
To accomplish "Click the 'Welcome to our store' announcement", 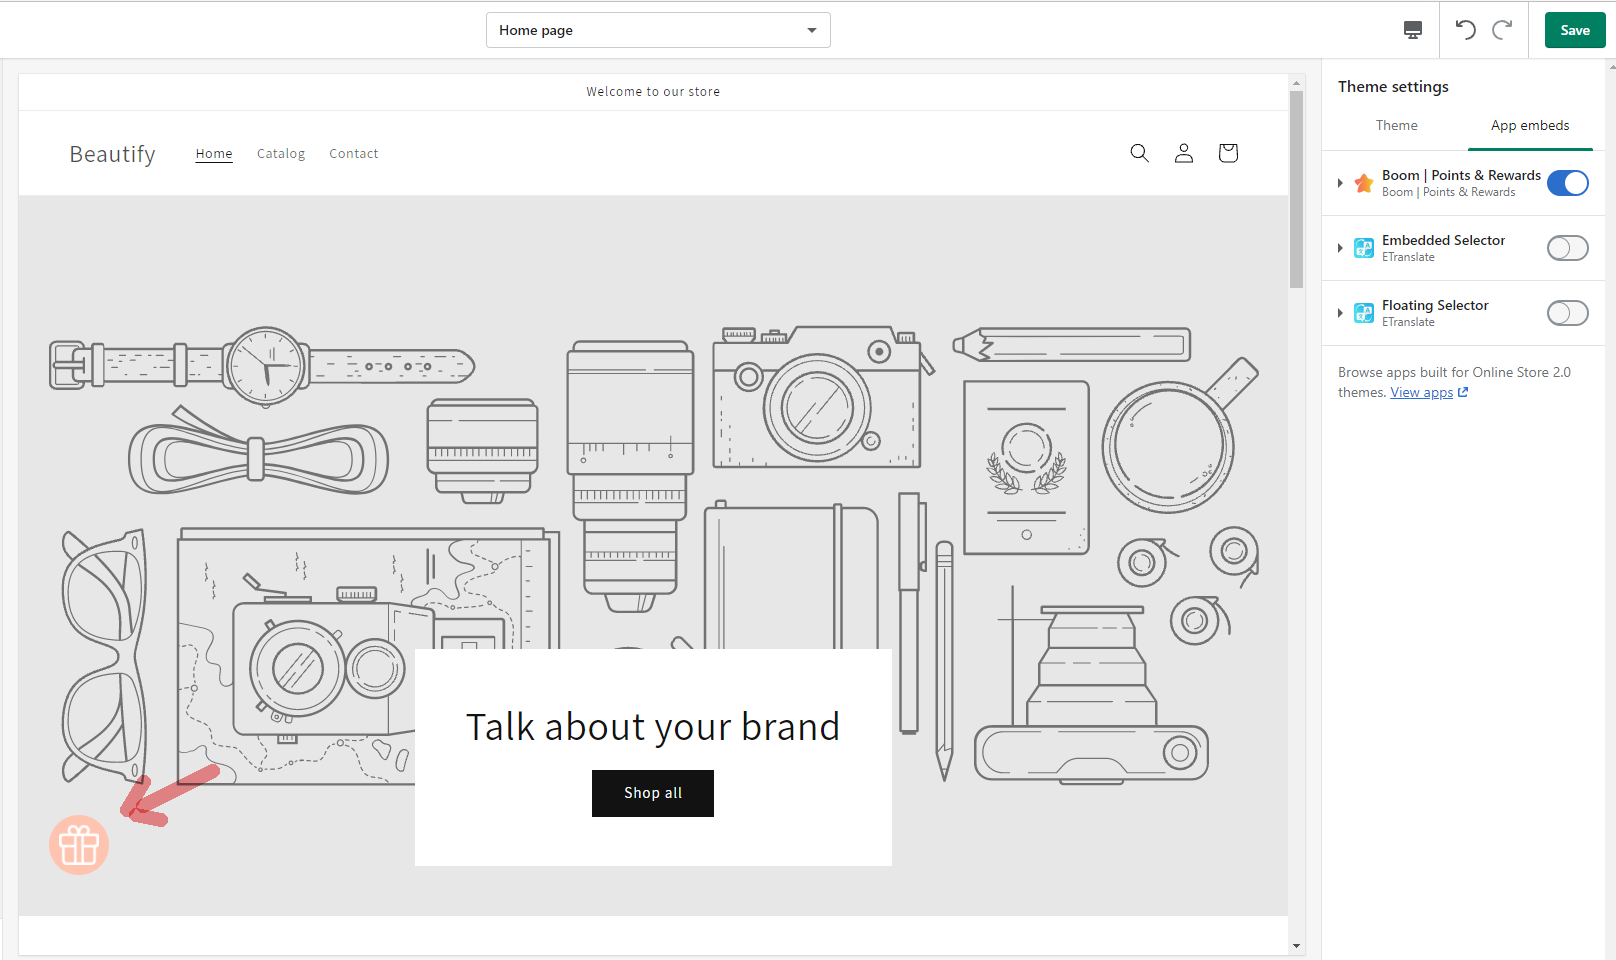I will [x=653, y=92].
